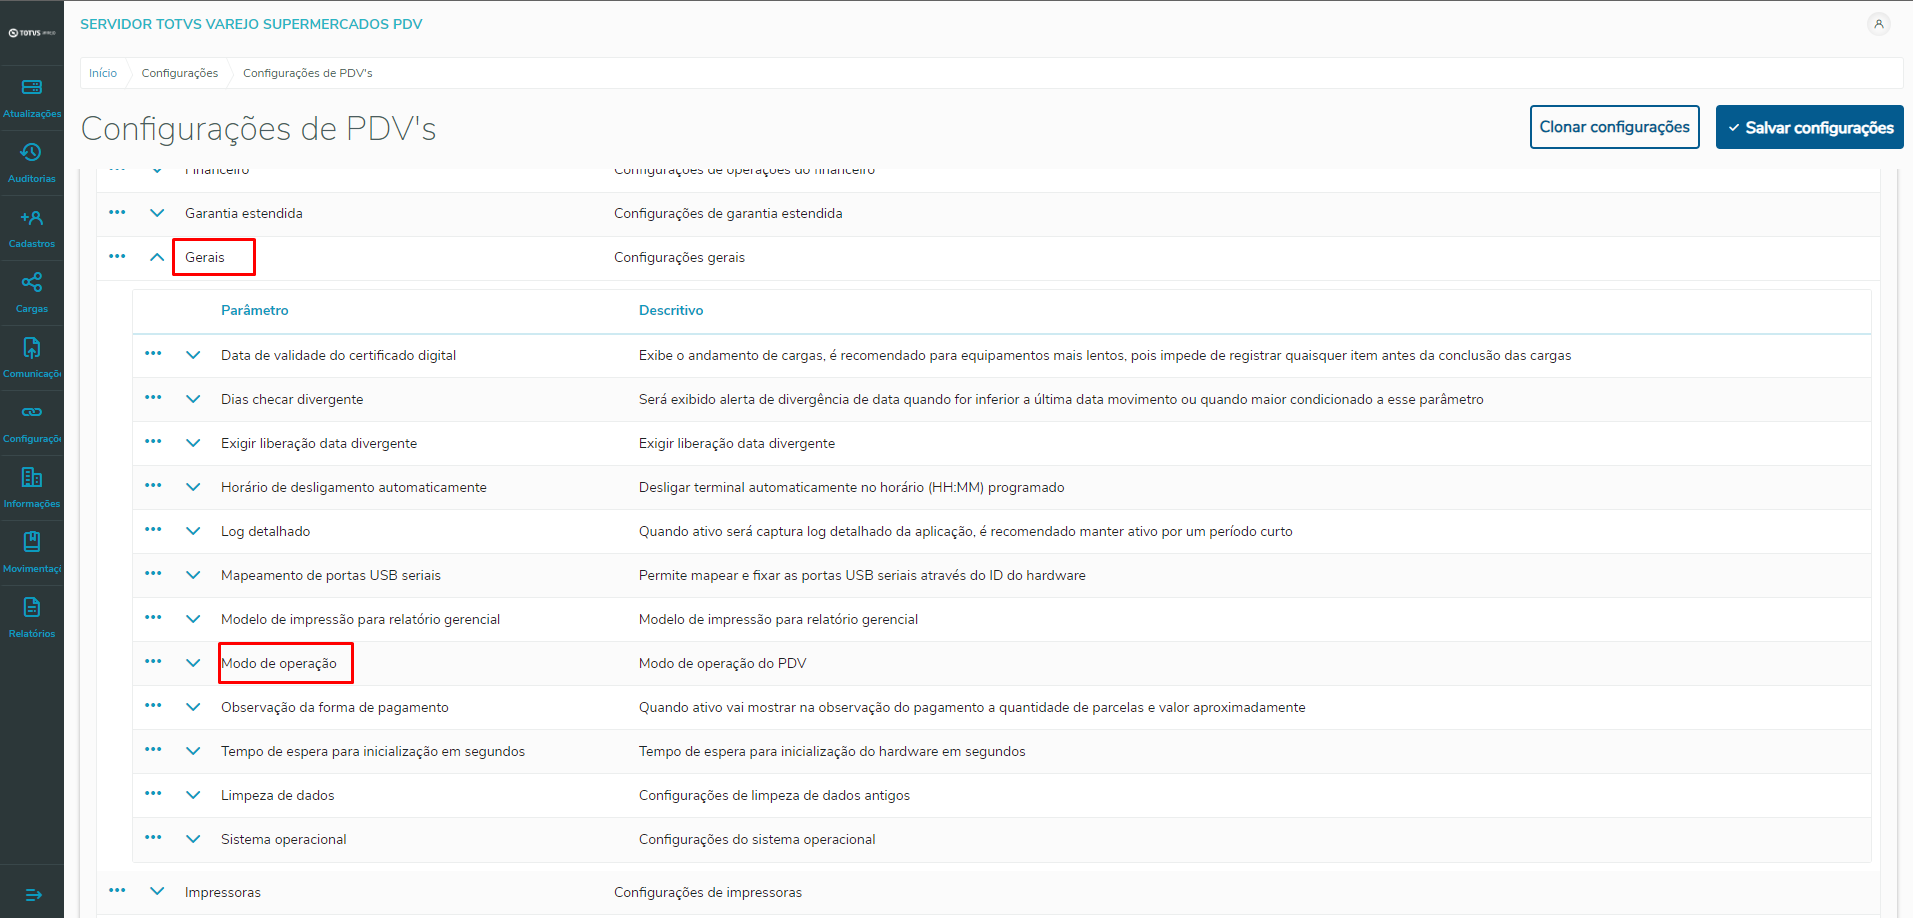The height and width of the screenshot is (918, 1913).
Task: Click the TOTVS logo
Action: click(32, 33)
